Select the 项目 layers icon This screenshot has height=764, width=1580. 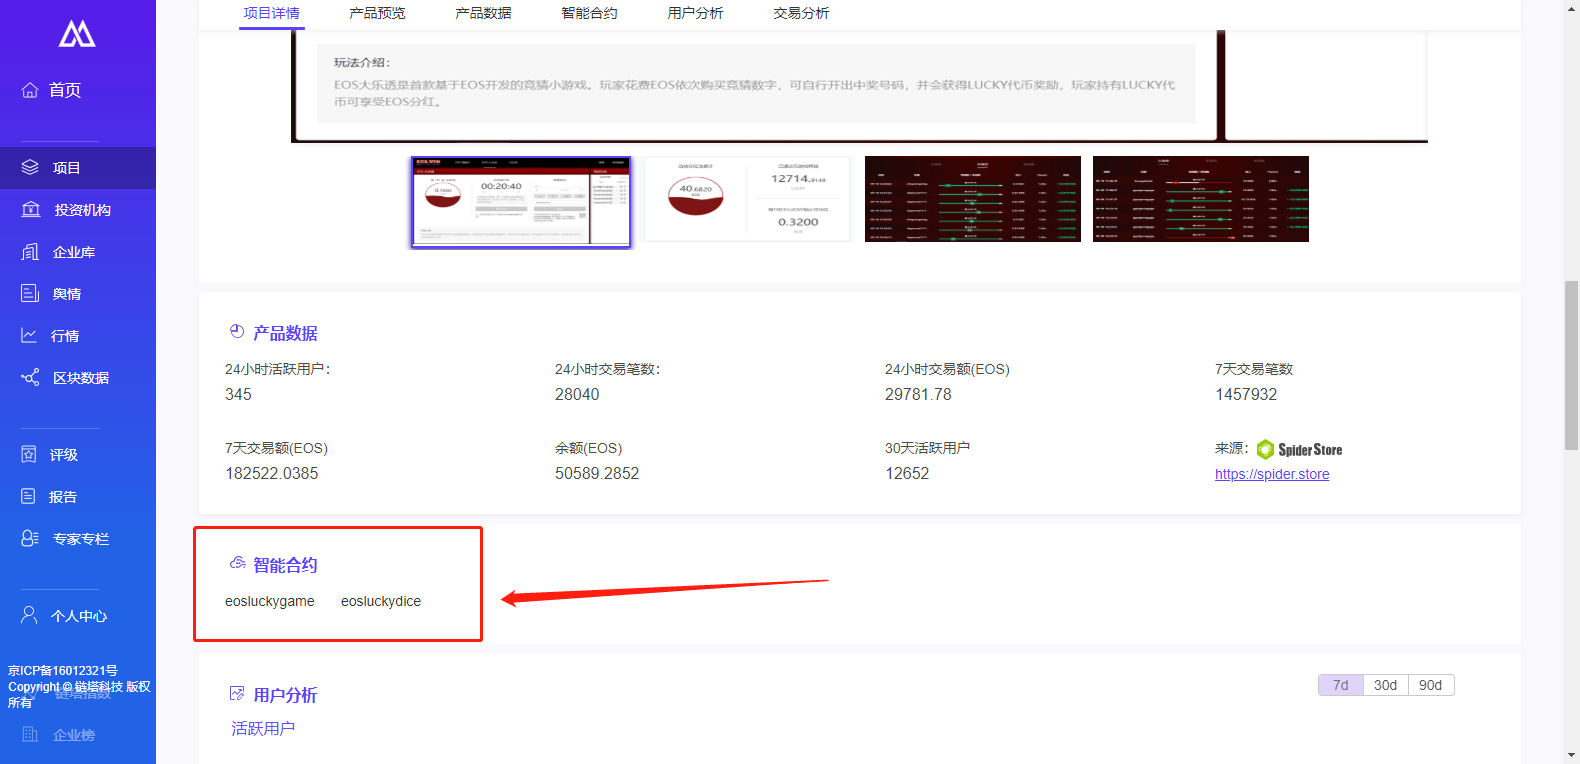(x=30, y=167)
